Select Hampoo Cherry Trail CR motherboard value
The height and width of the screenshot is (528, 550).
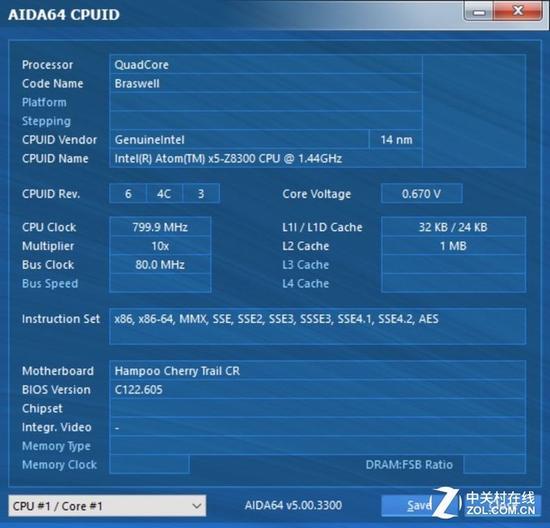pyautogui.click(x=177, y=371)
